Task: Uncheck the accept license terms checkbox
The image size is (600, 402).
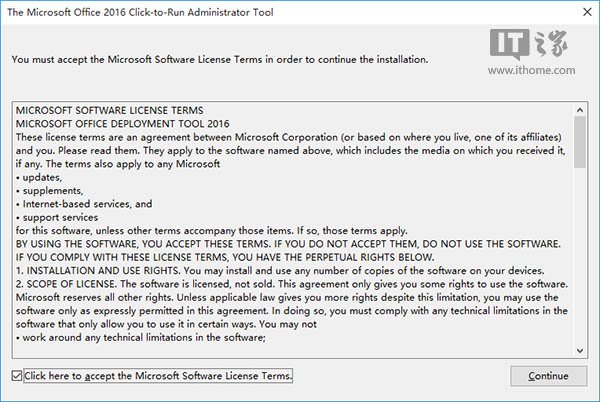Action: point(16,376)
